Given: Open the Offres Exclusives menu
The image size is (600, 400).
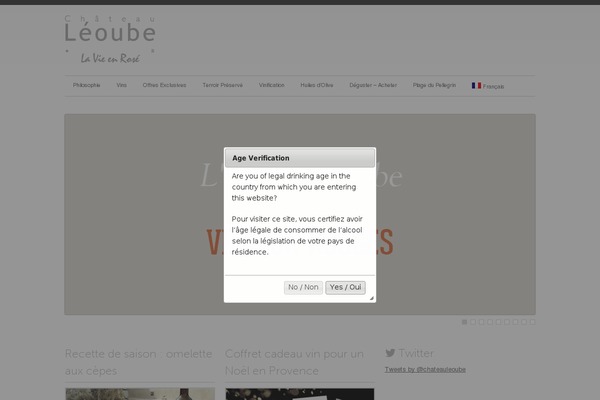Looking at the screenshot, I should click(x=164, y=85).
